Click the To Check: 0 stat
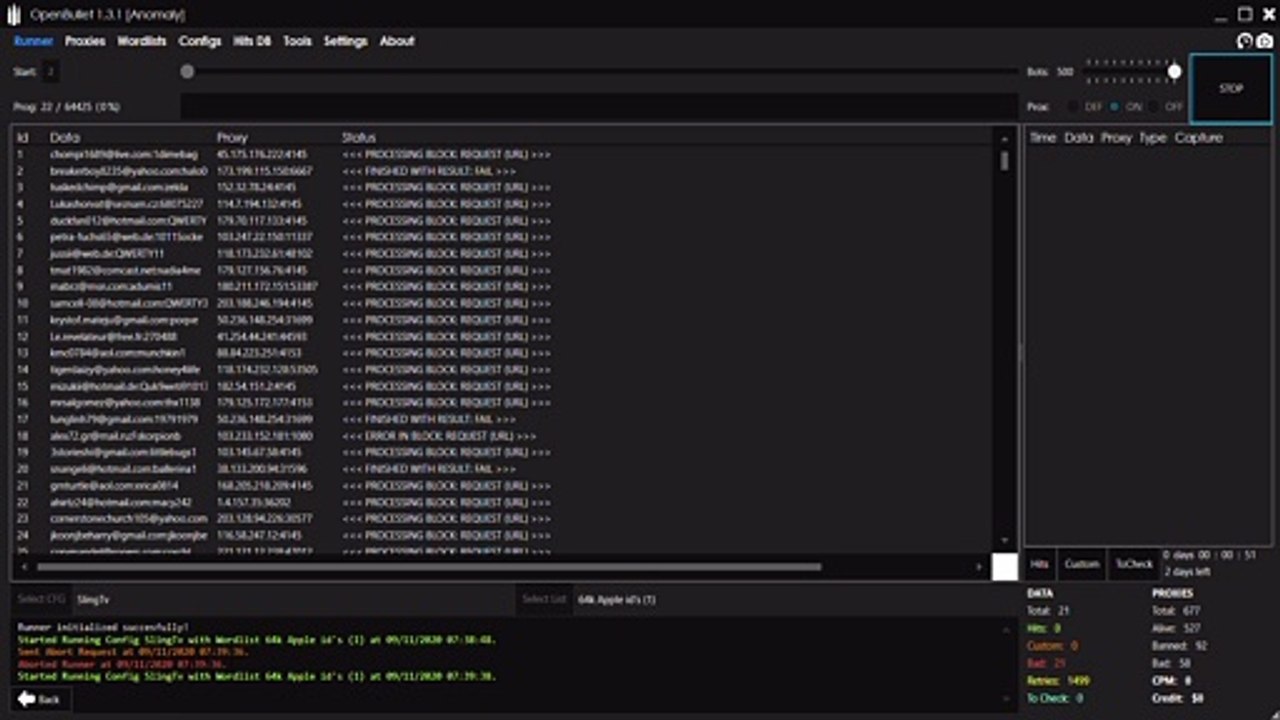1280x720 pixels. click(1056, 698)
